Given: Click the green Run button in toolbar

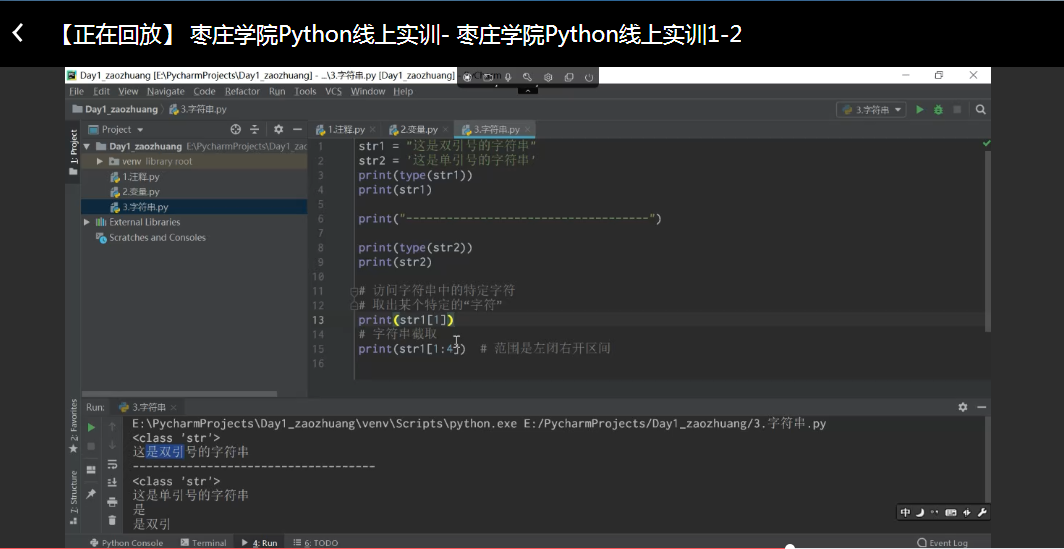Looking at the screenshot, I should (x=919, y=110).
